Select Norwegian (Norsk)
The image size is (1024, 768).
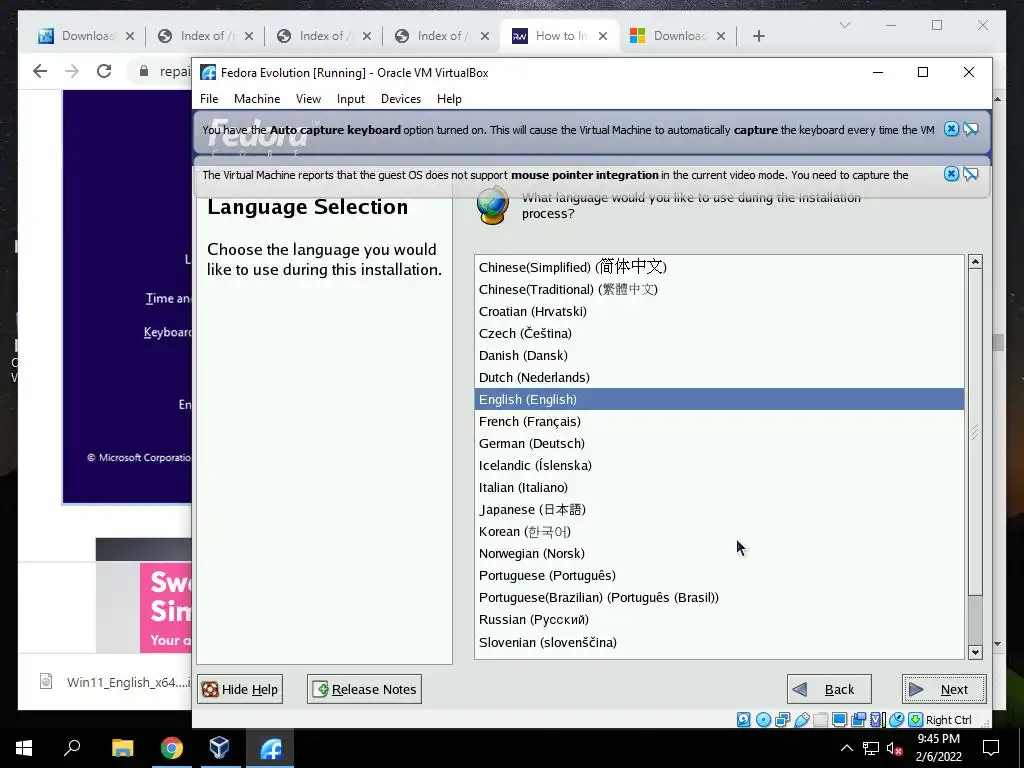719,553
